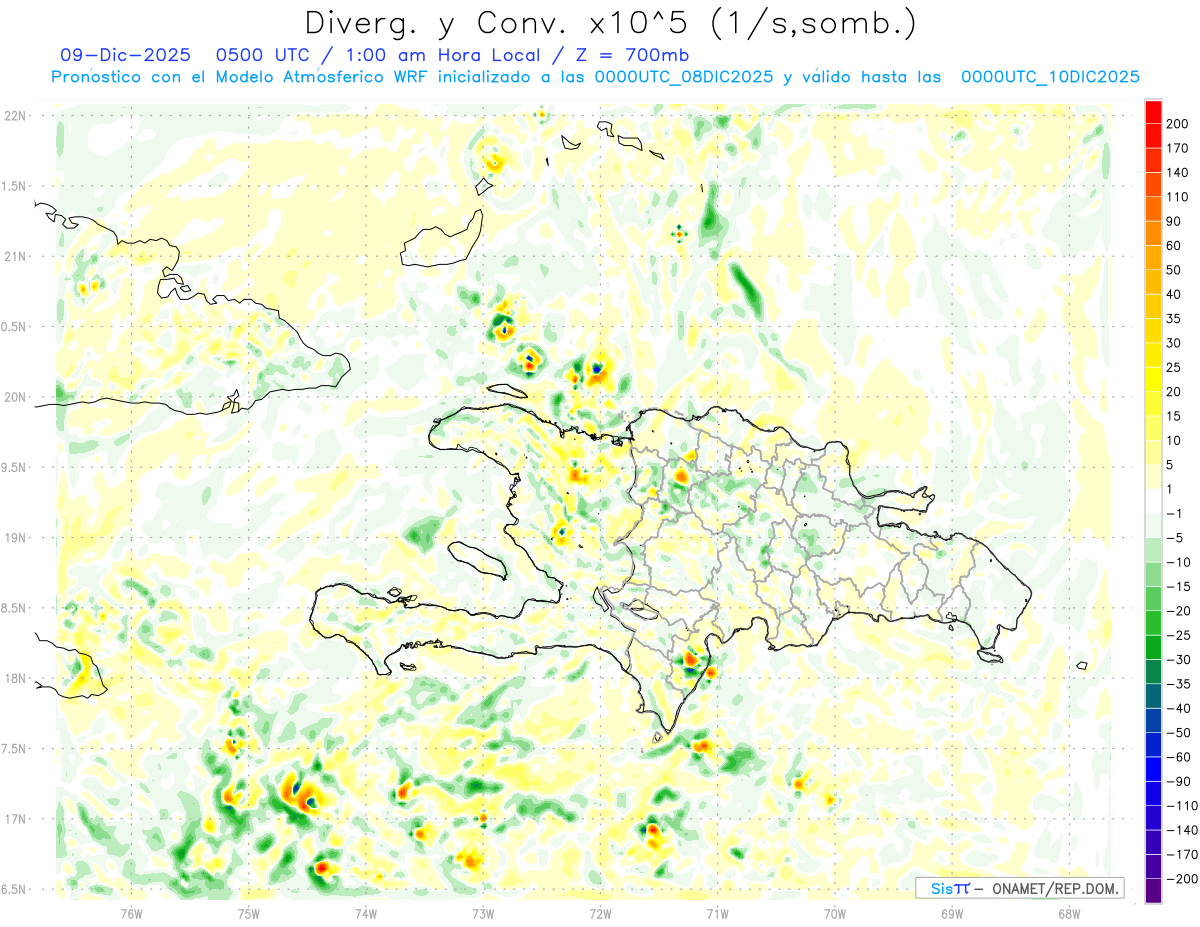The height and width of the screenshot is (927, 1200).
Task: Click the '17N' latitude label
Action: click(14, 819)
